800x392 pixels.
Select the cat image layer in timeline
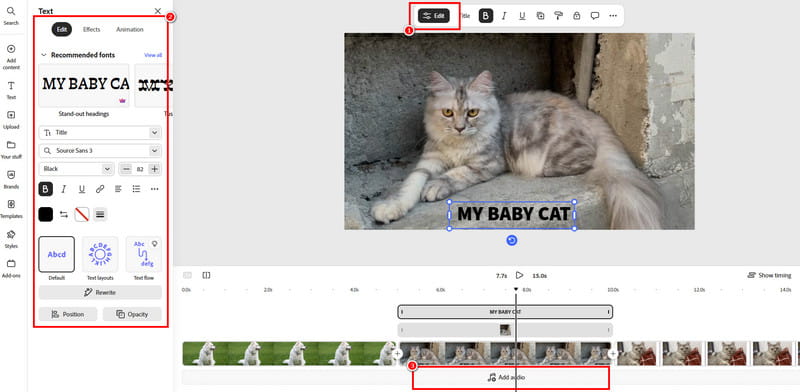click(x=505, y=330)
